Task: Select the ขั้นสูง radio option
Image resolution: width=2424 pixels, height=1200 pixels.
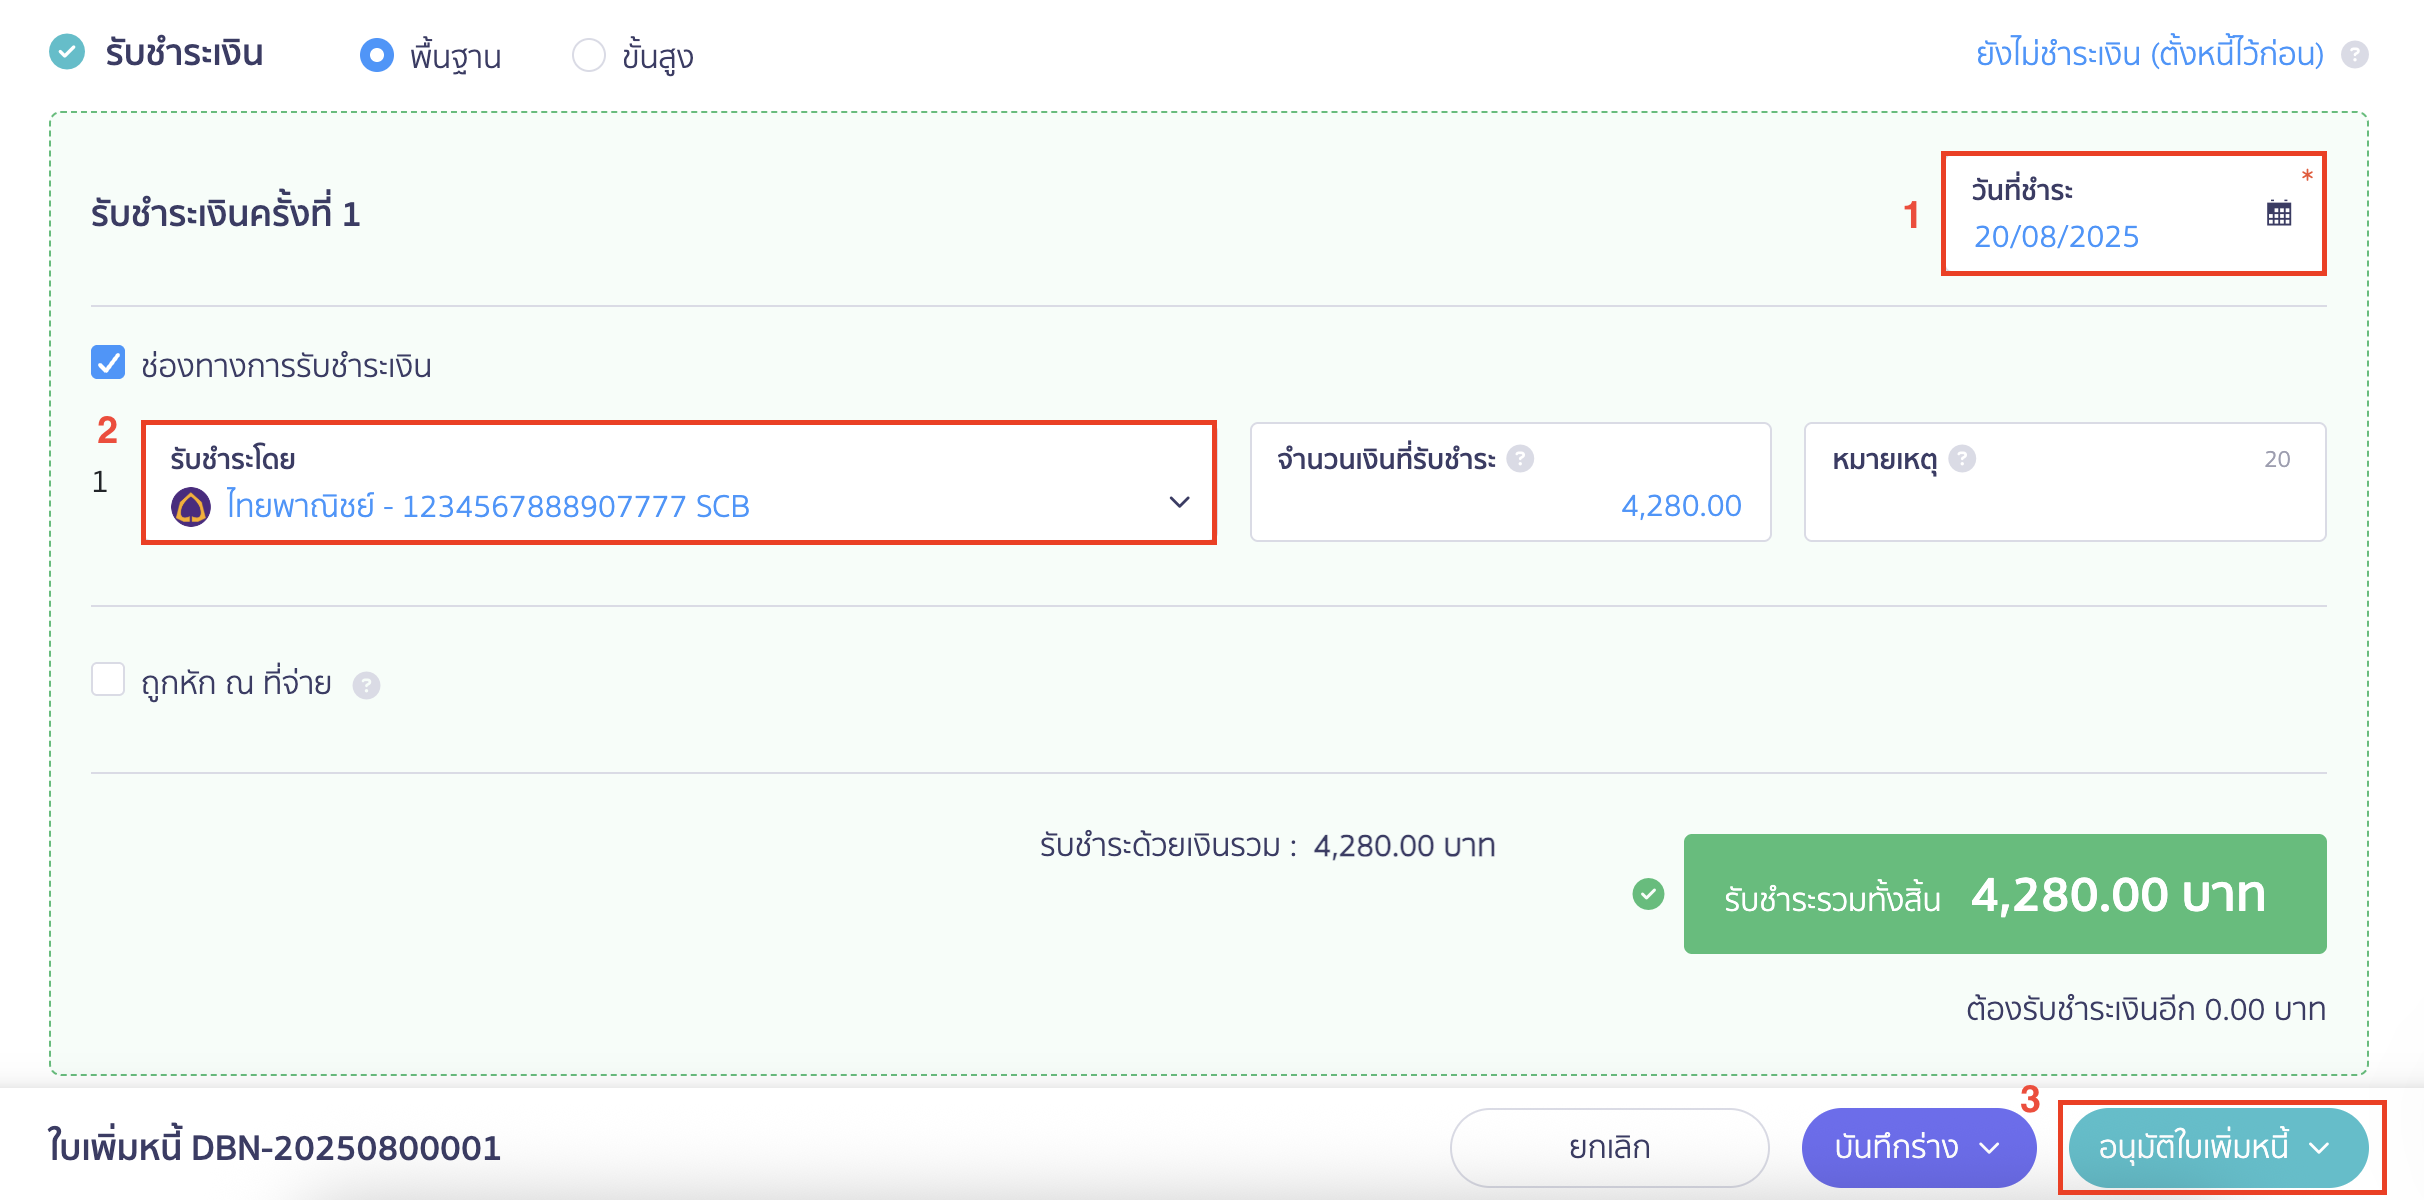Action: (588, 55)
